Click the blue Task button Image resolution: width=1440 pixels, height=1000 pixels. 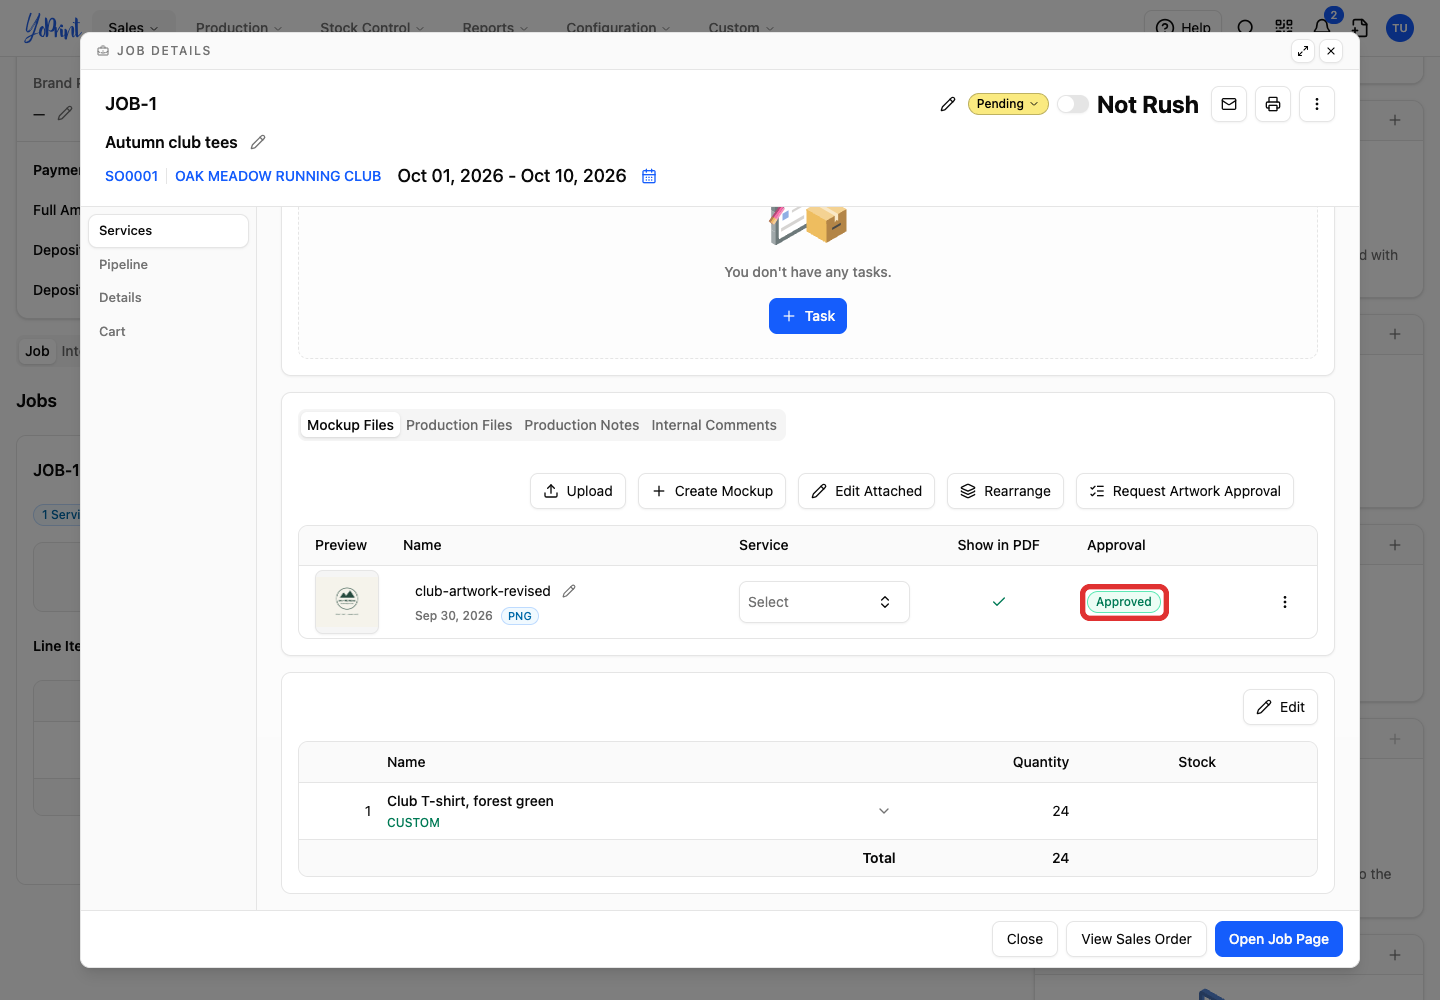click(x=808, y=316)
